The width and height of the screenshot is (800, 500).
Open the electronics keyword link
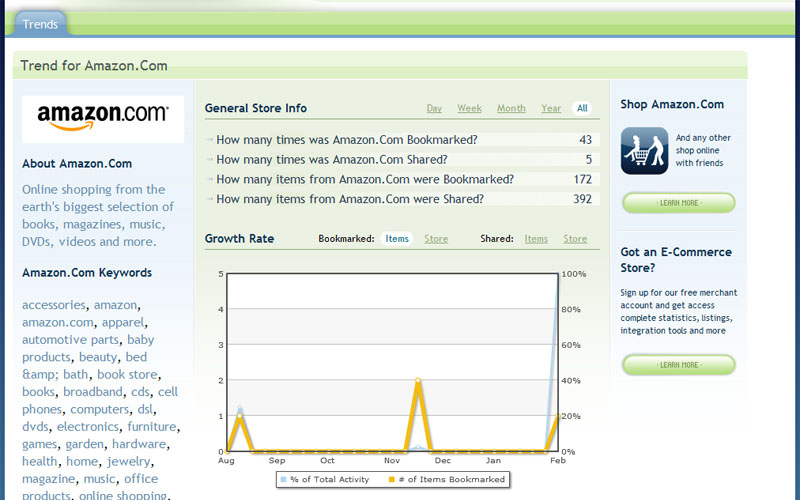(x=88, y=427)
